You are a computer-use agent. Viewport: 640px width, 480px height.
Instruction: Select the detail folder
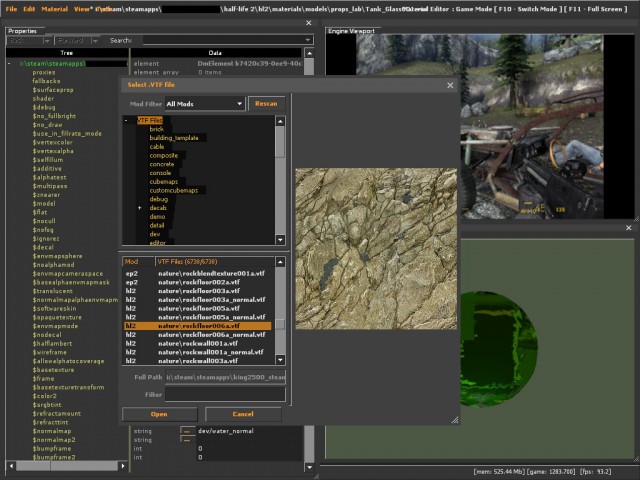pyautogui.click(x=157, y=225)
